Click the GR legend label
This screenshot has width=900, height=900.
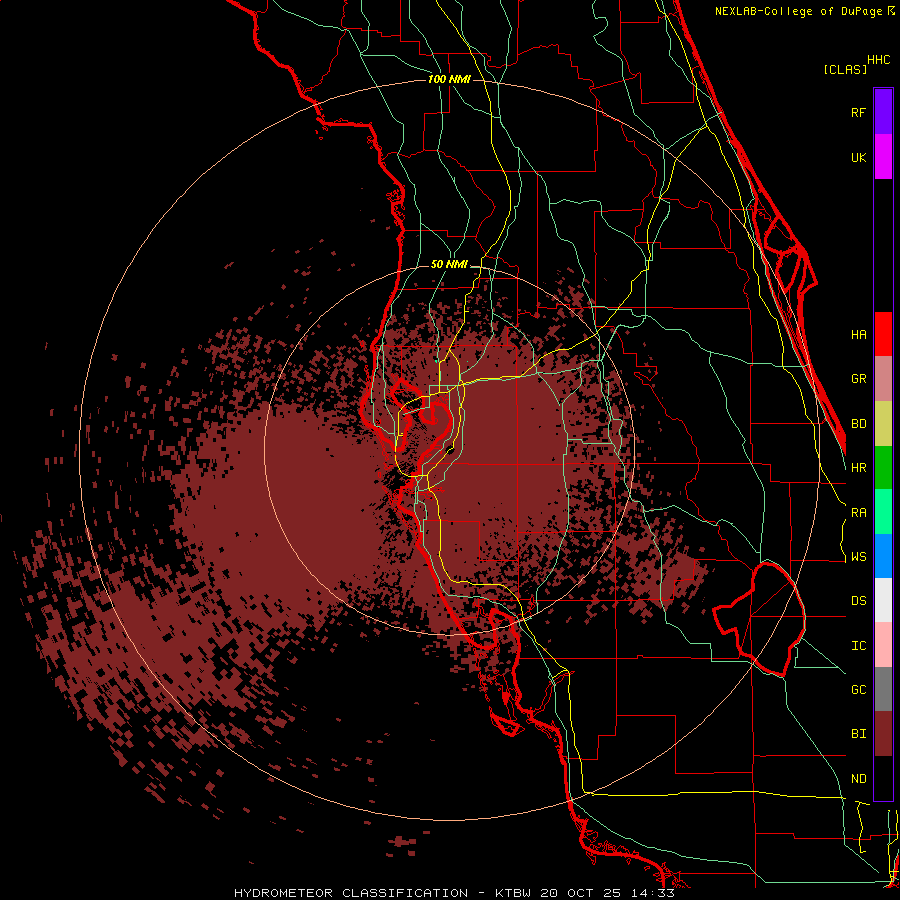coord(859,379)
